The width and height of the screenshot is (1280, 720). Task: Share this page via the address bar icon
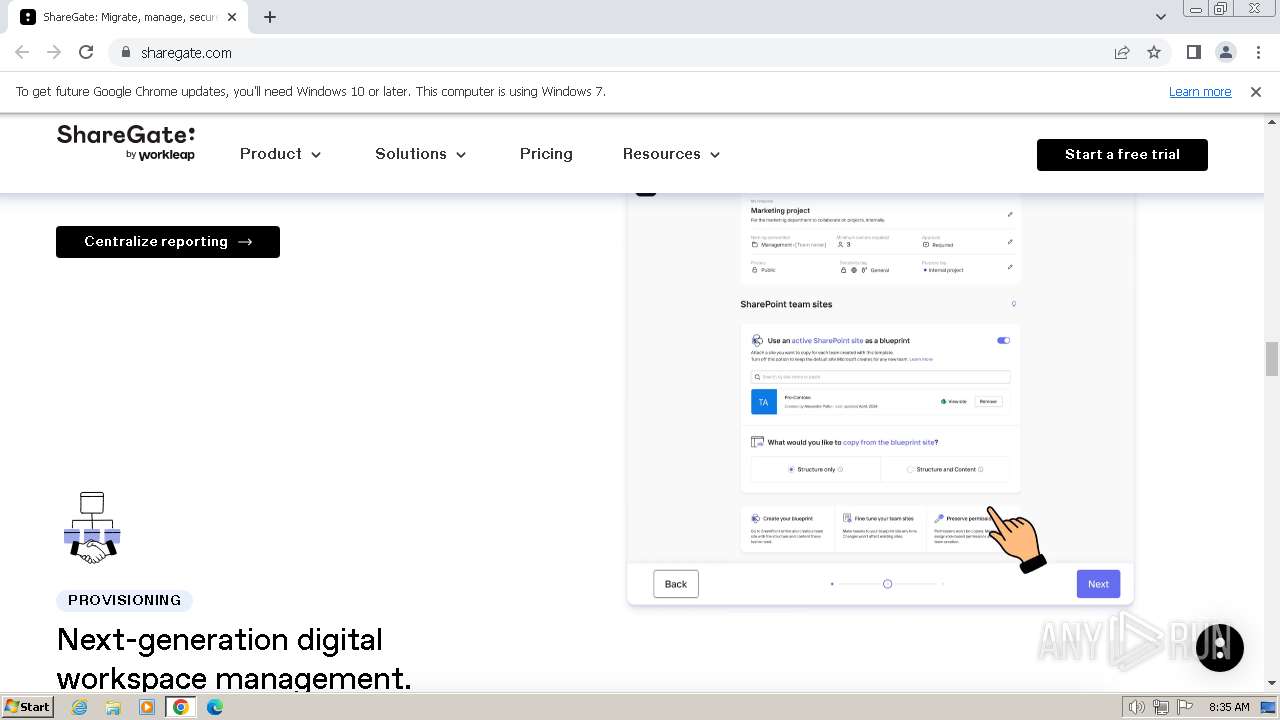click(x=1122, y=52)
